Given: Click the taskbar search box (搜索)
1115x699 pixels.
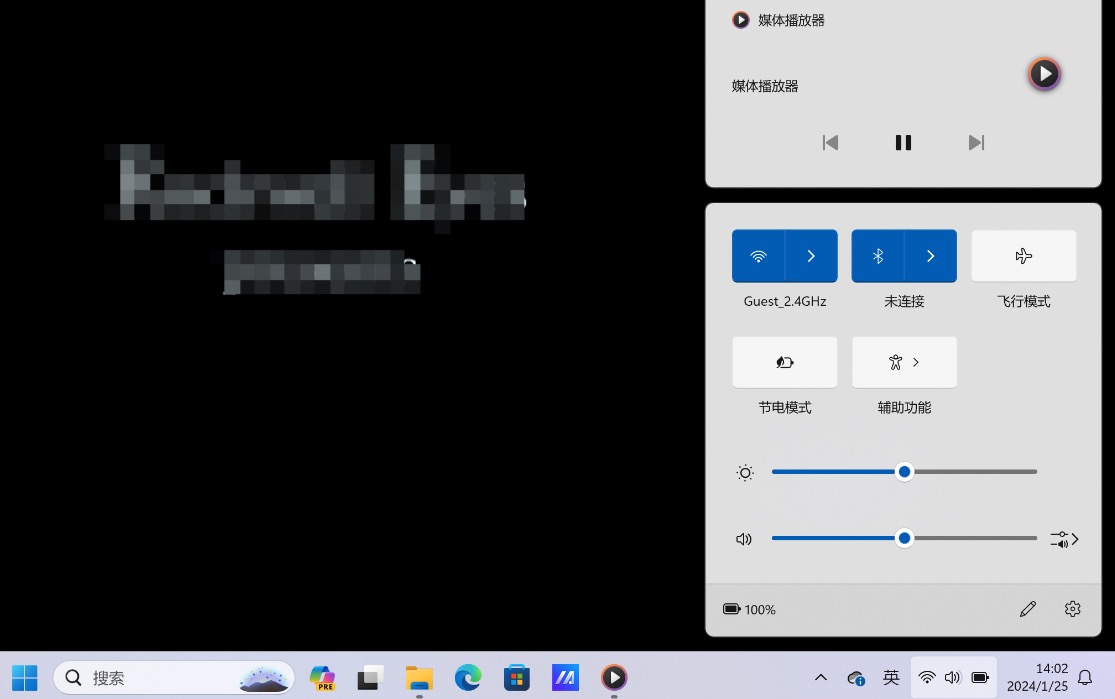Looking at the screenshot, I should pos(160,677).
